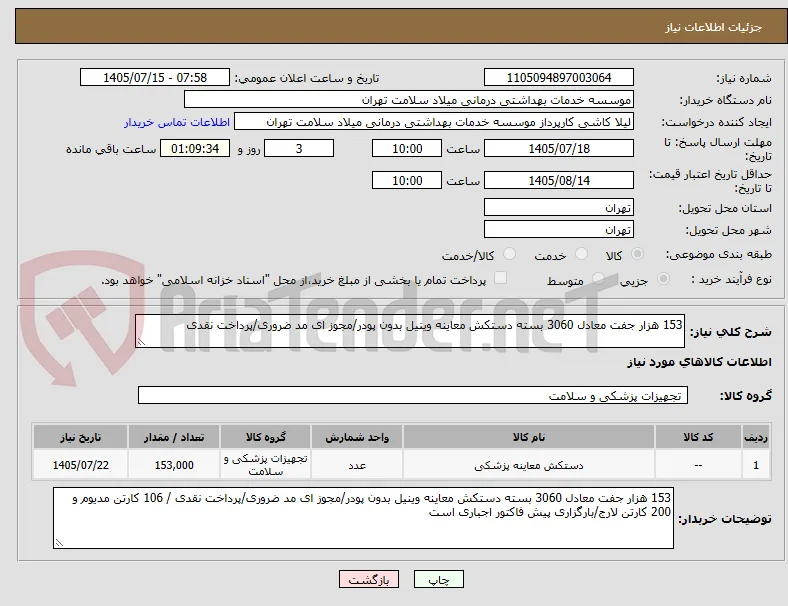Screen dimensions: 788x606
Task: Open اطلاعات تماس خریدار link
Action: tap(177, 123)
